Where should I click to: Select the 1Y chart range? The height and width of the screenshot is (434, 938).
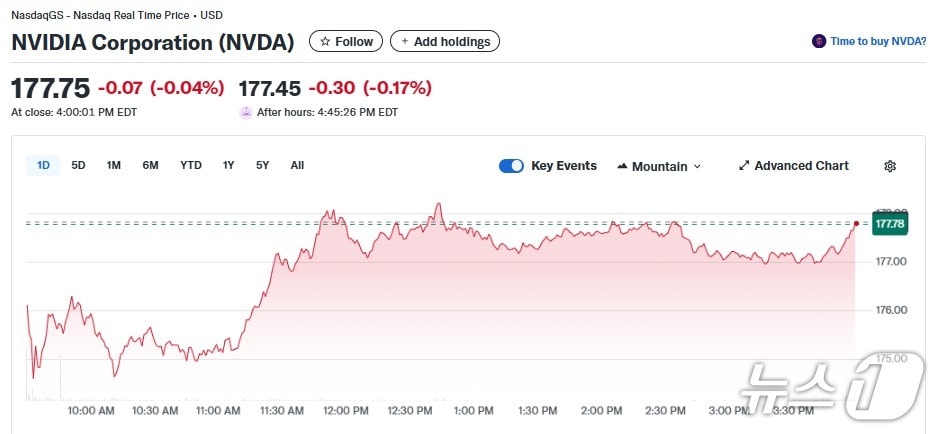coord(229,166)
